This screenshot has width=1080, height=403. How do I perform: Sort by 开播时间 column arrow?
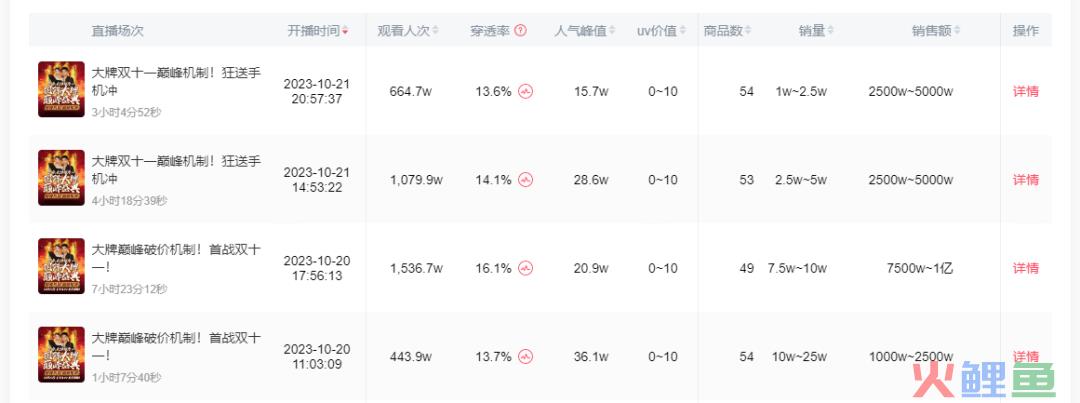tap(345, 31)
